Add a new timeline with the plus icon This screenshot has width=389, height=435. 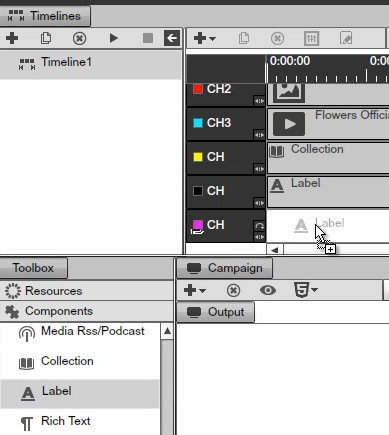(x=12, y=38)
